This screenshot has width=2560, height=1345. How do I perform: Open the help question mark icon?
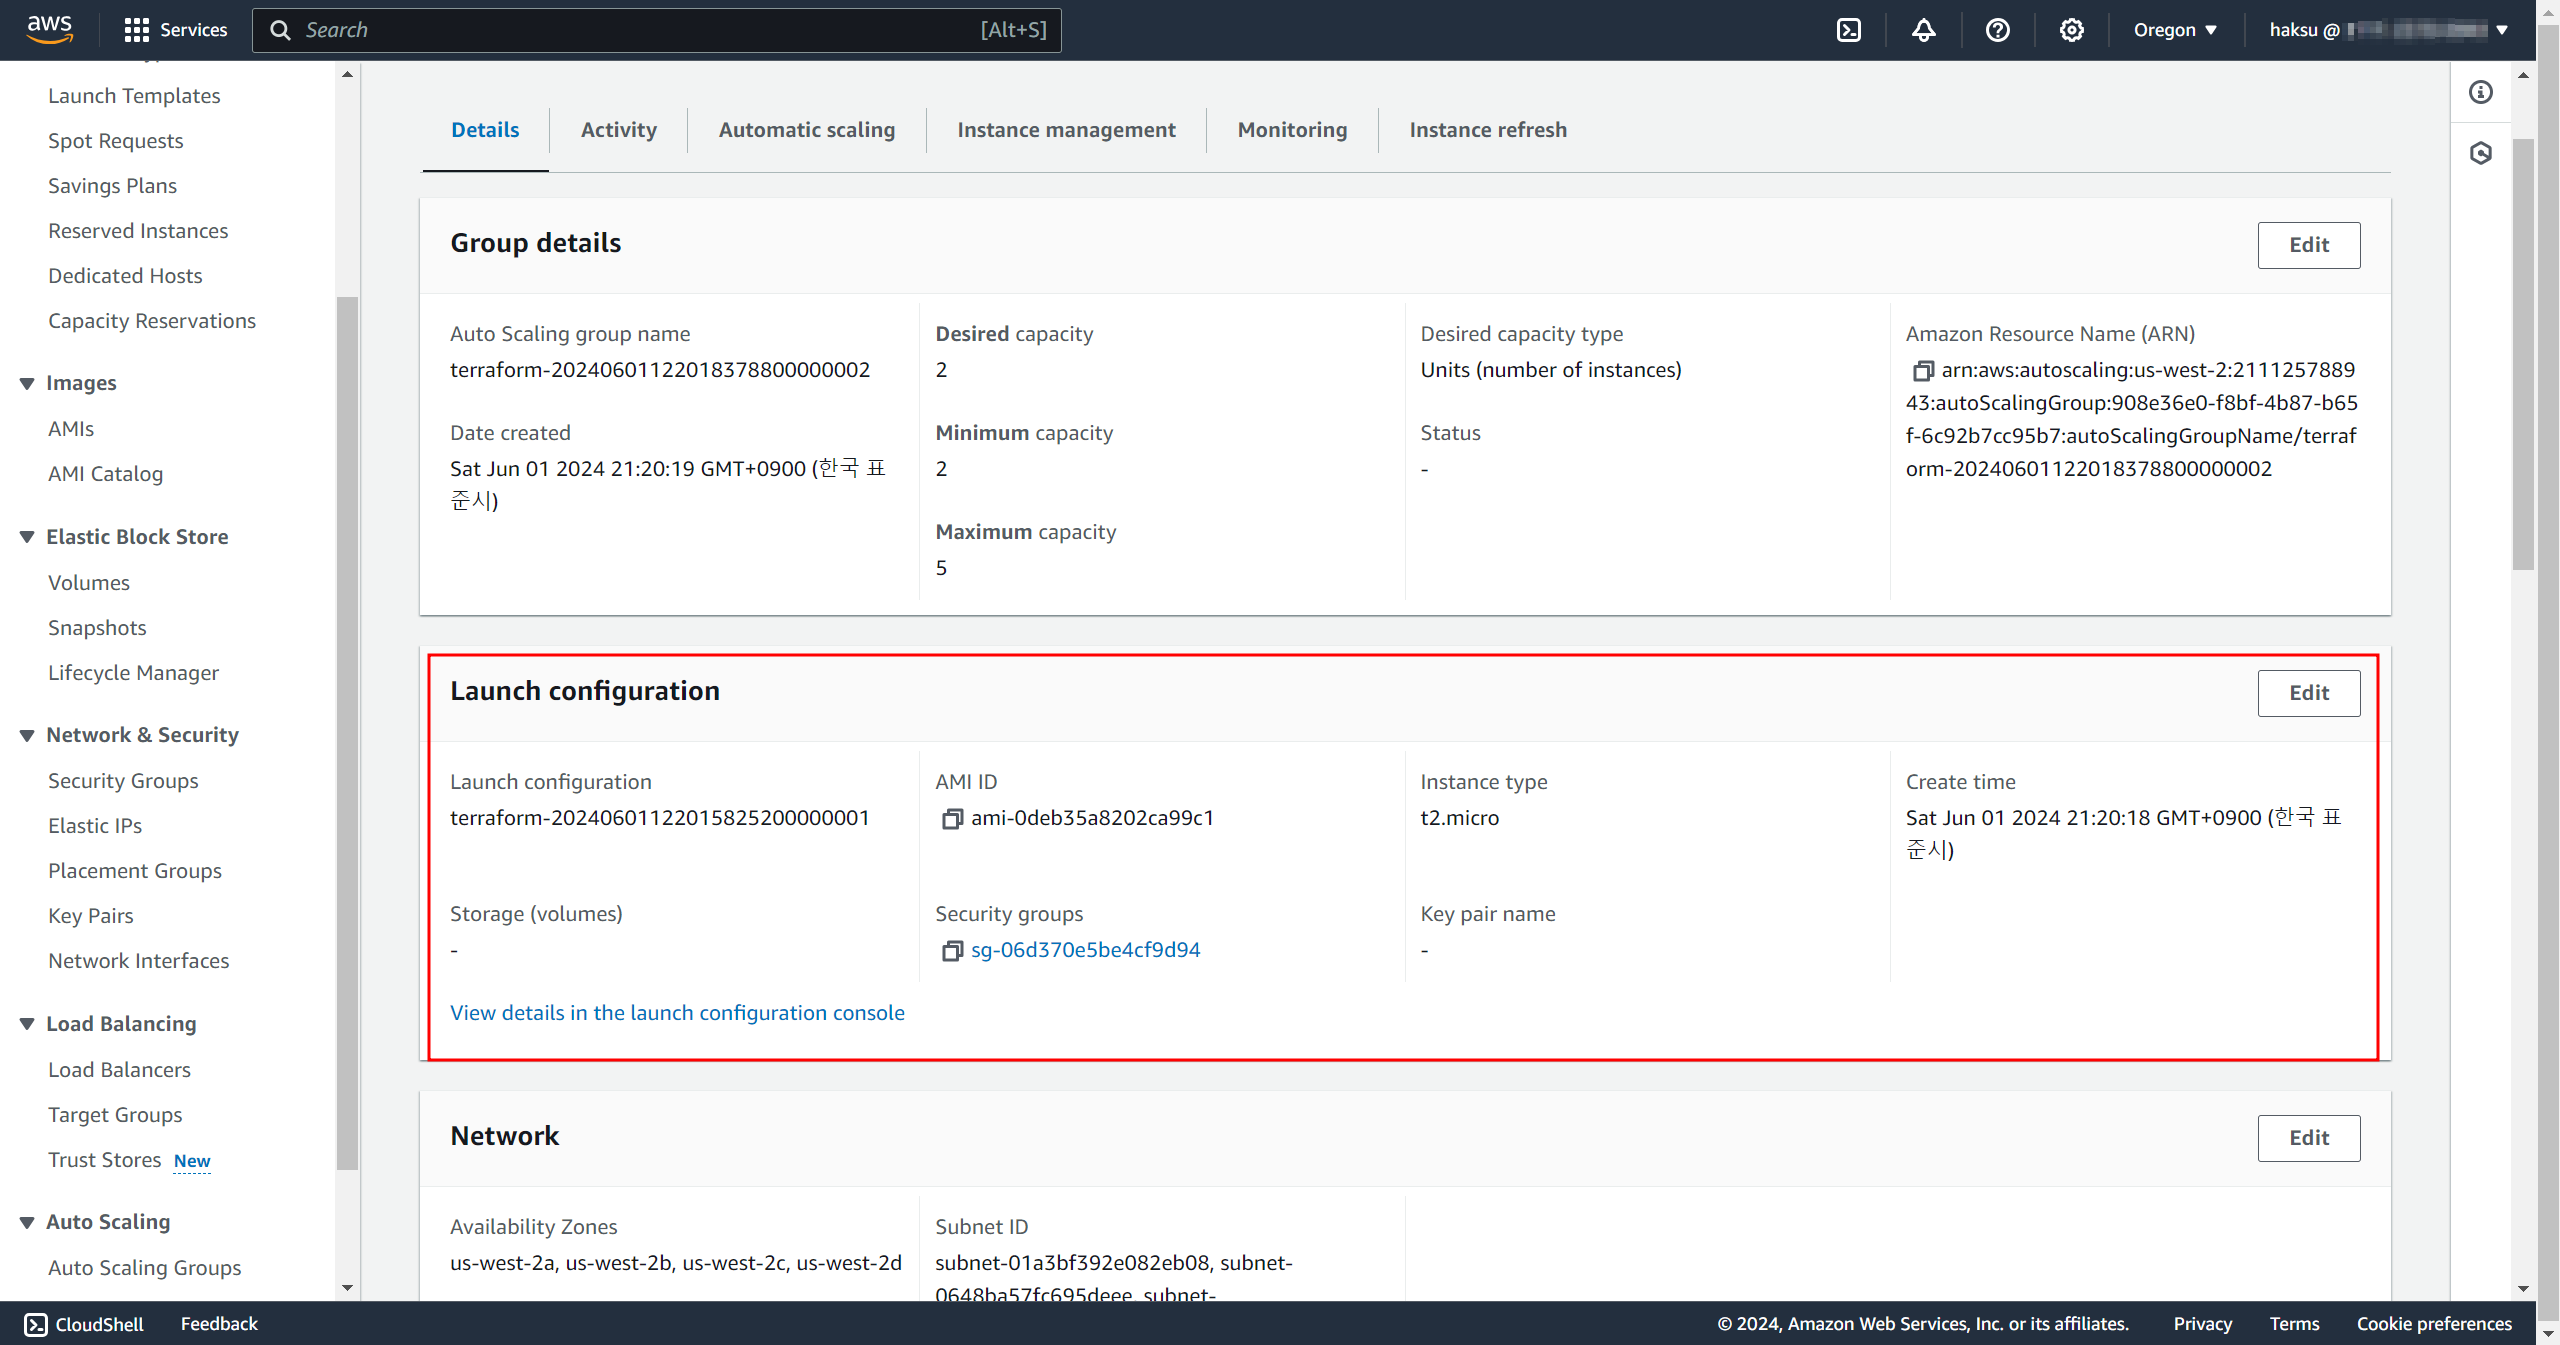[x=1997, y=30]
